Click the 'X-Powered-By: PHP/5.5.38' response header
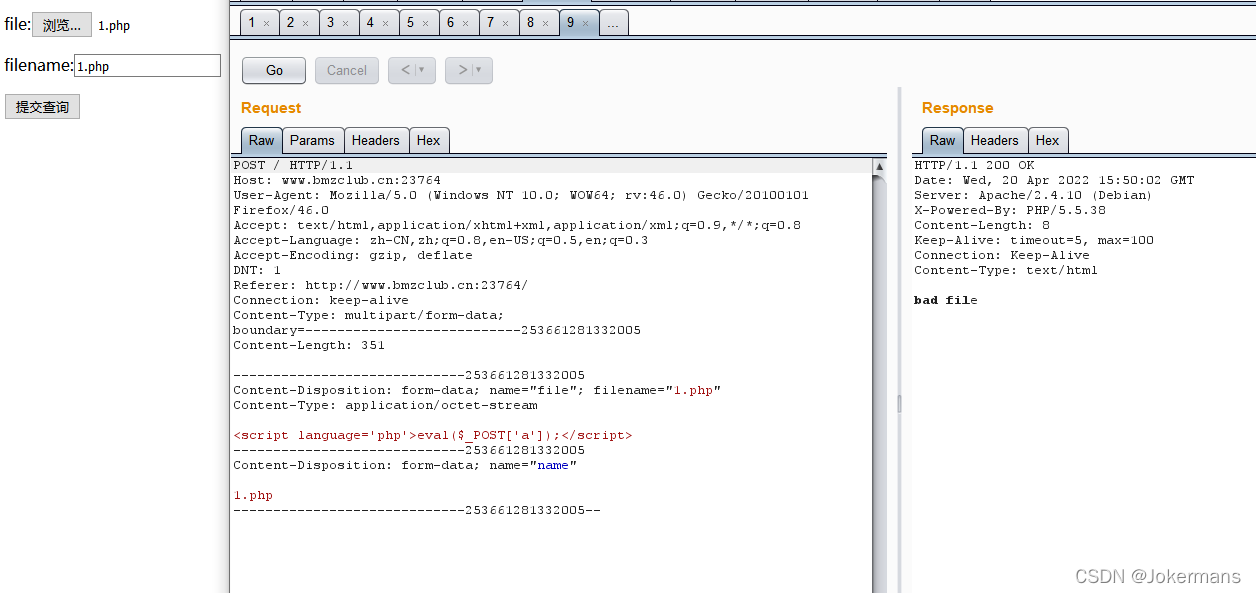This screenshot has height=593, width=1256. coord(1010,210)
